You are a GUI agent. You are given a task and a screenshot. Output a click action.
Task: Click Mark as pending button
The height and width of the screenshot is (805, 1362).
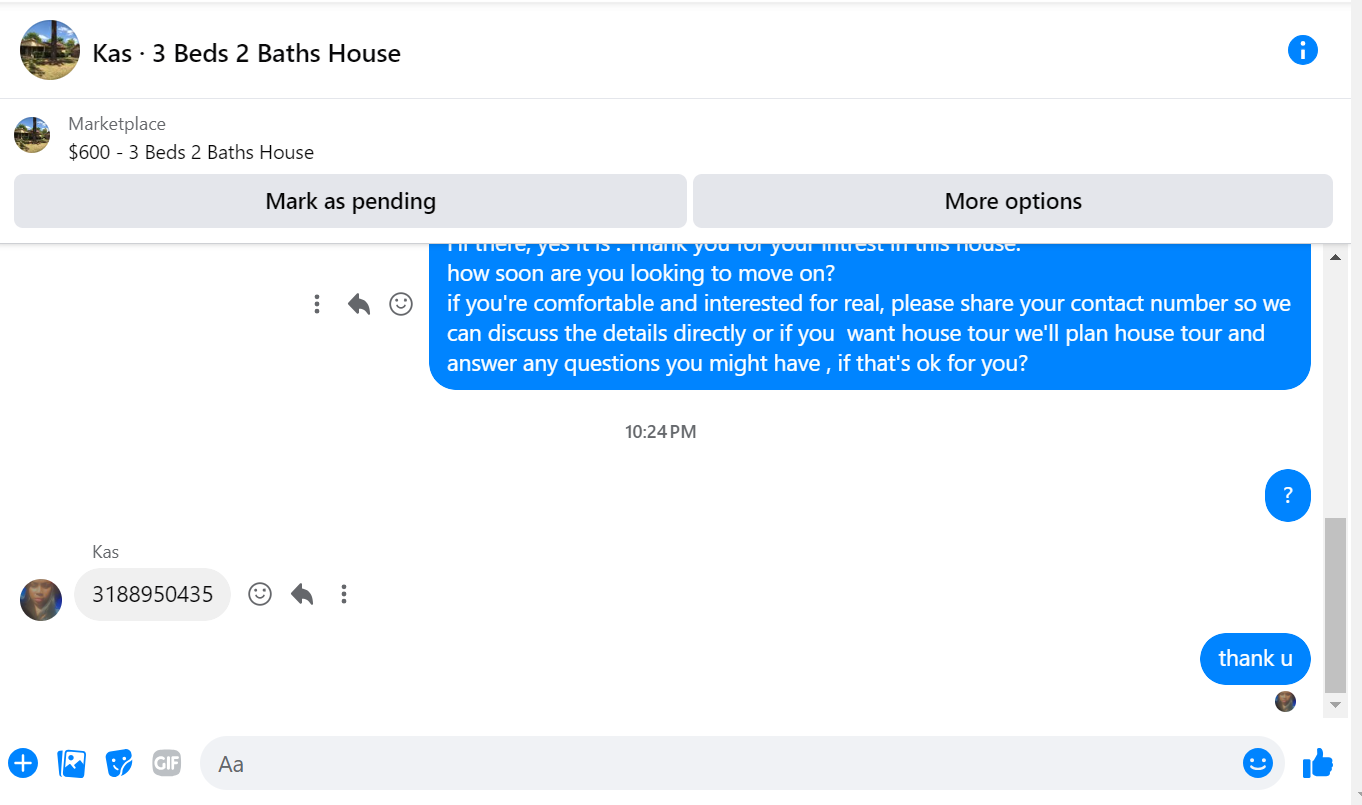tap(350, 201)
